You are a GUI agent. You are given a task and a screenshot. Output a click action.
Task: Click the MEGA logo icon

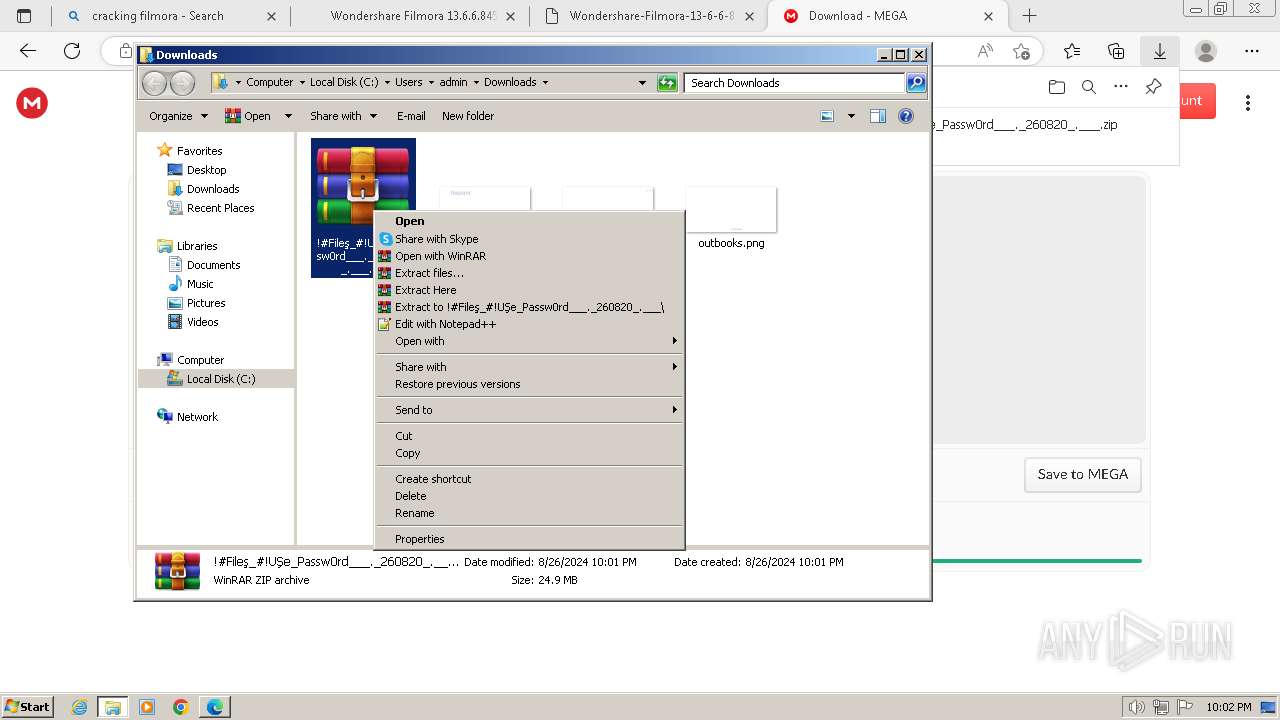point(32,102)
